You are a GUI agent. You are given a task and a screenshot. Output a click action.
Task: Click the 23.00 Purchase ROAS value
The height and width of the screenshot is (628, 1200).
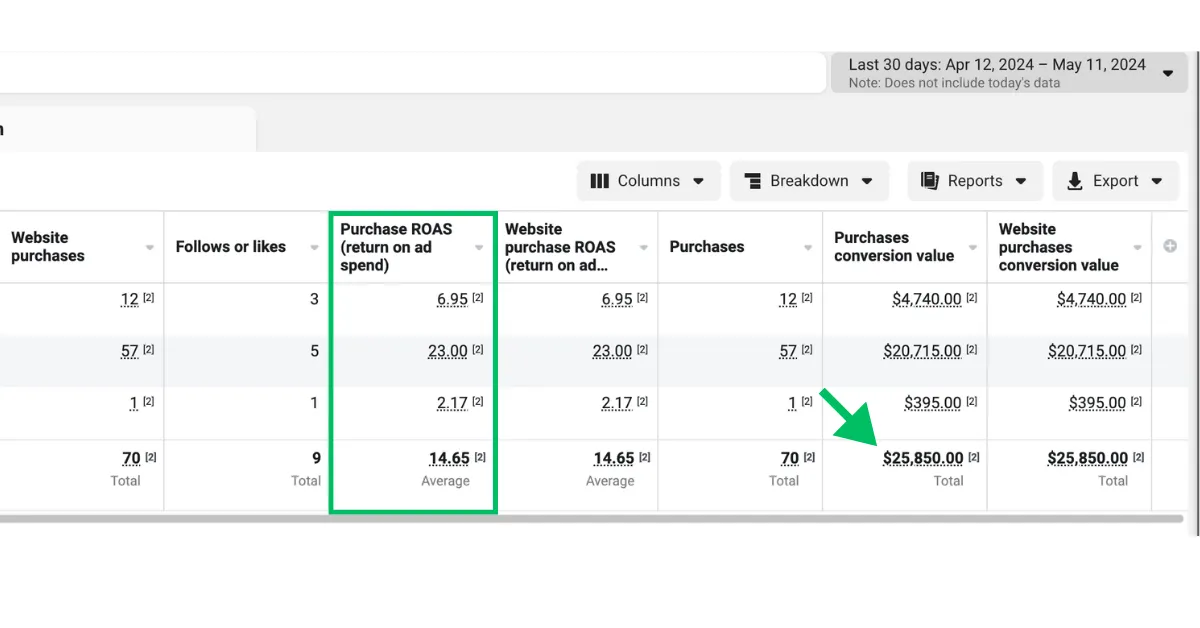(452, 351)
